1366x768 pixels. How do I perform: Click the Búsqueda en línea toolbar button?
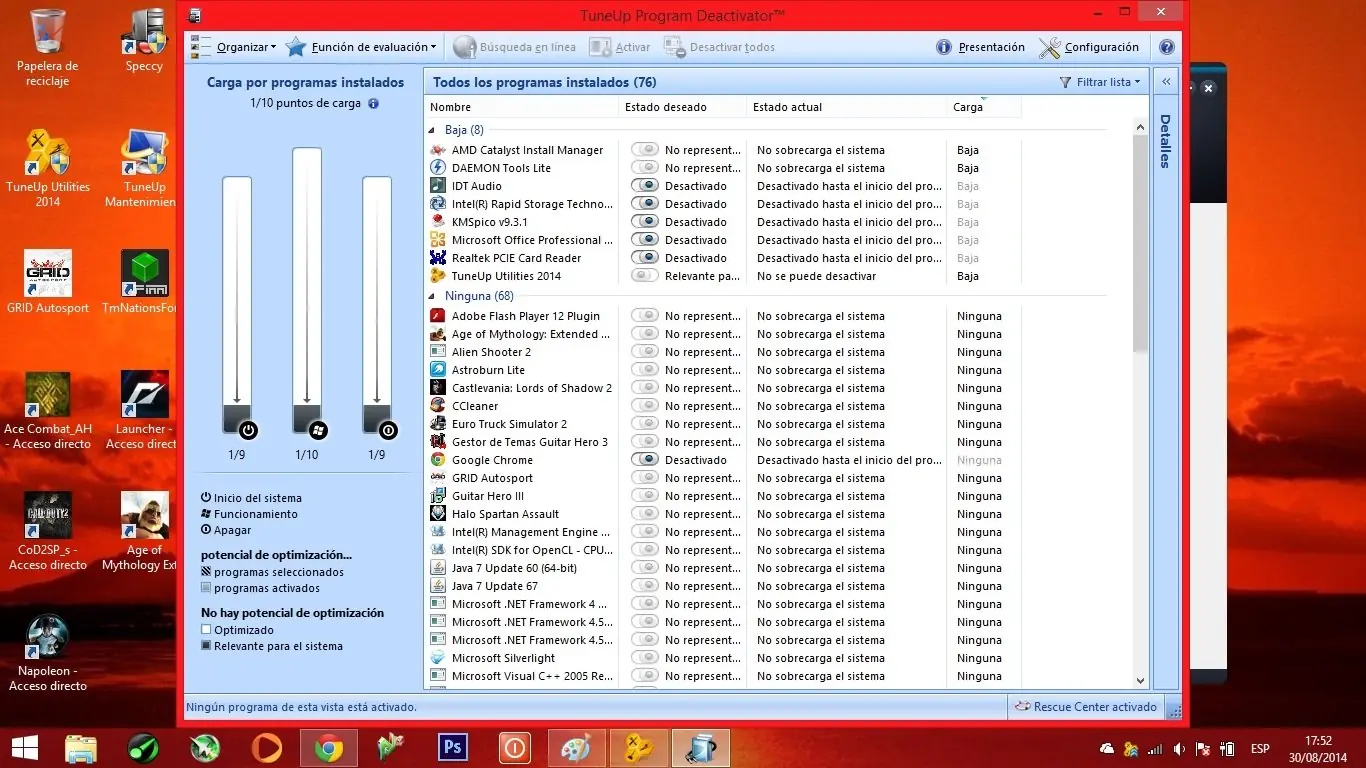[515, 47]
